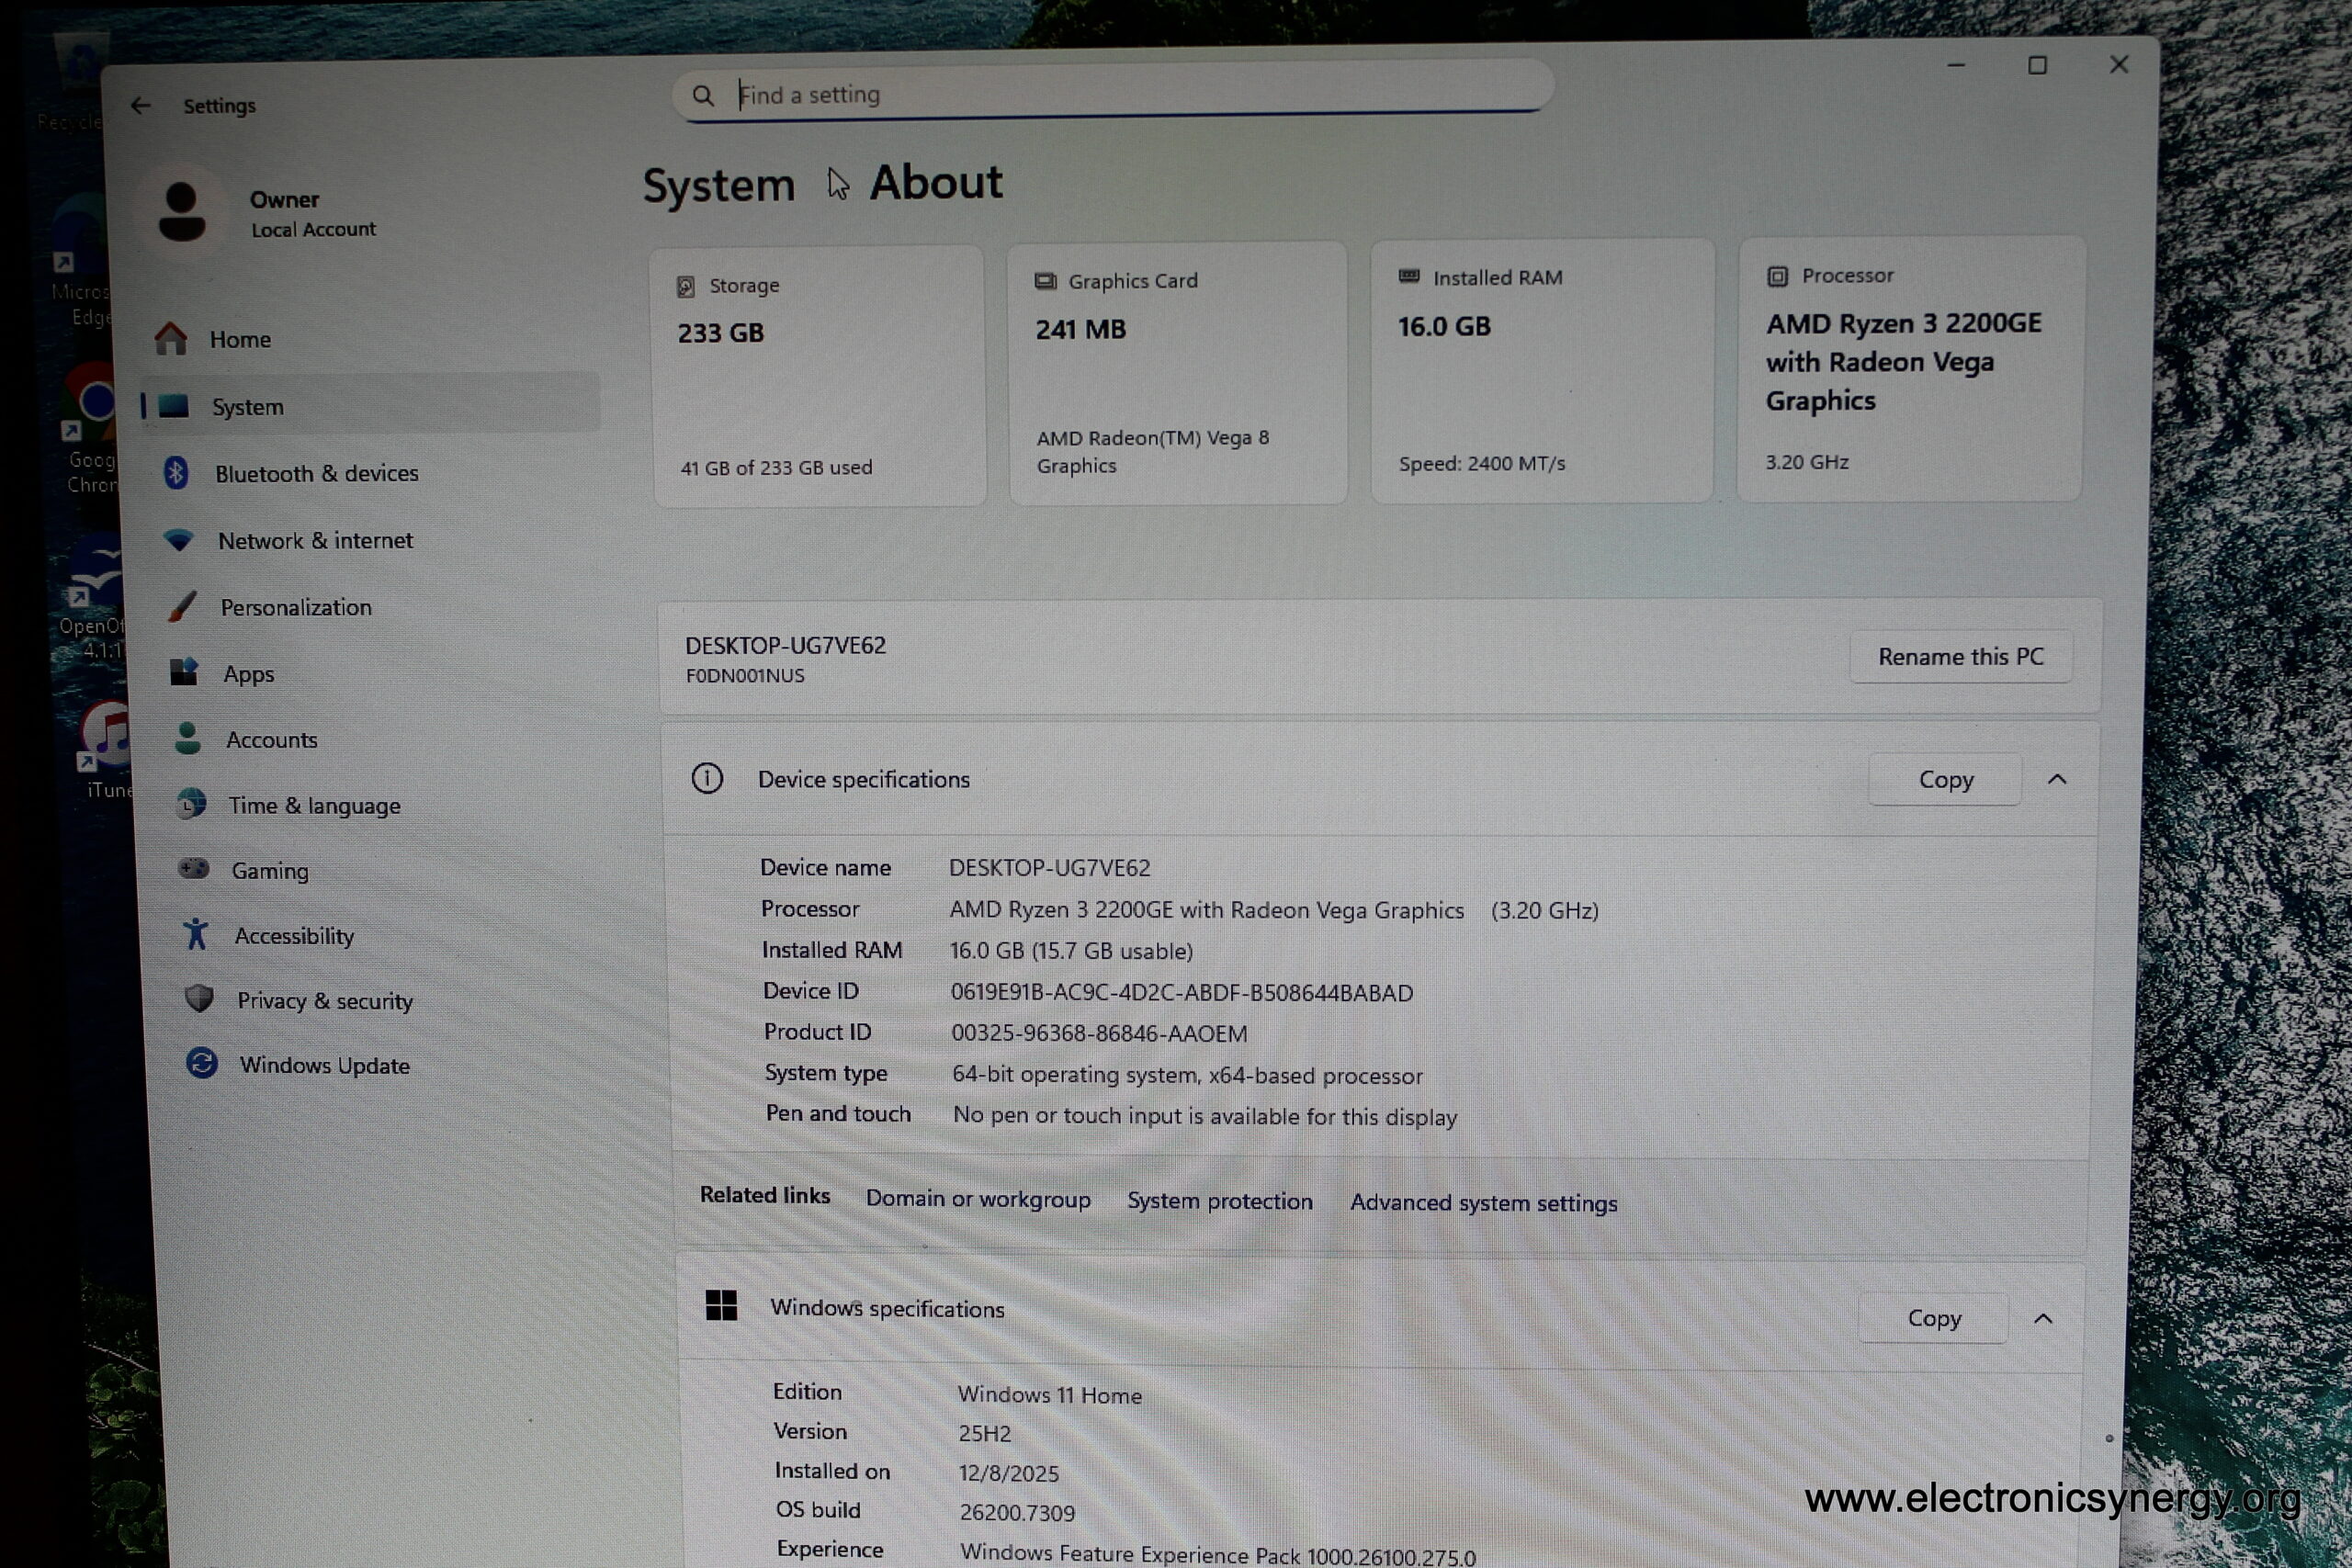This screenshot has height=1568, width=2352.
Task: Click the Privacy & security shield icon
Action: click(x=199, y=999)
